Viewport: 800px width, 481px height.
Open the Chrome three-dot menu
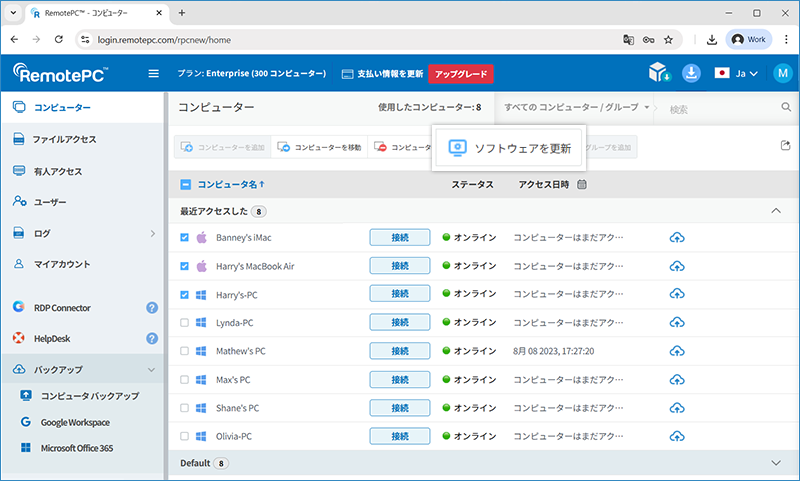pyautogui.click(x=786, y=40)
